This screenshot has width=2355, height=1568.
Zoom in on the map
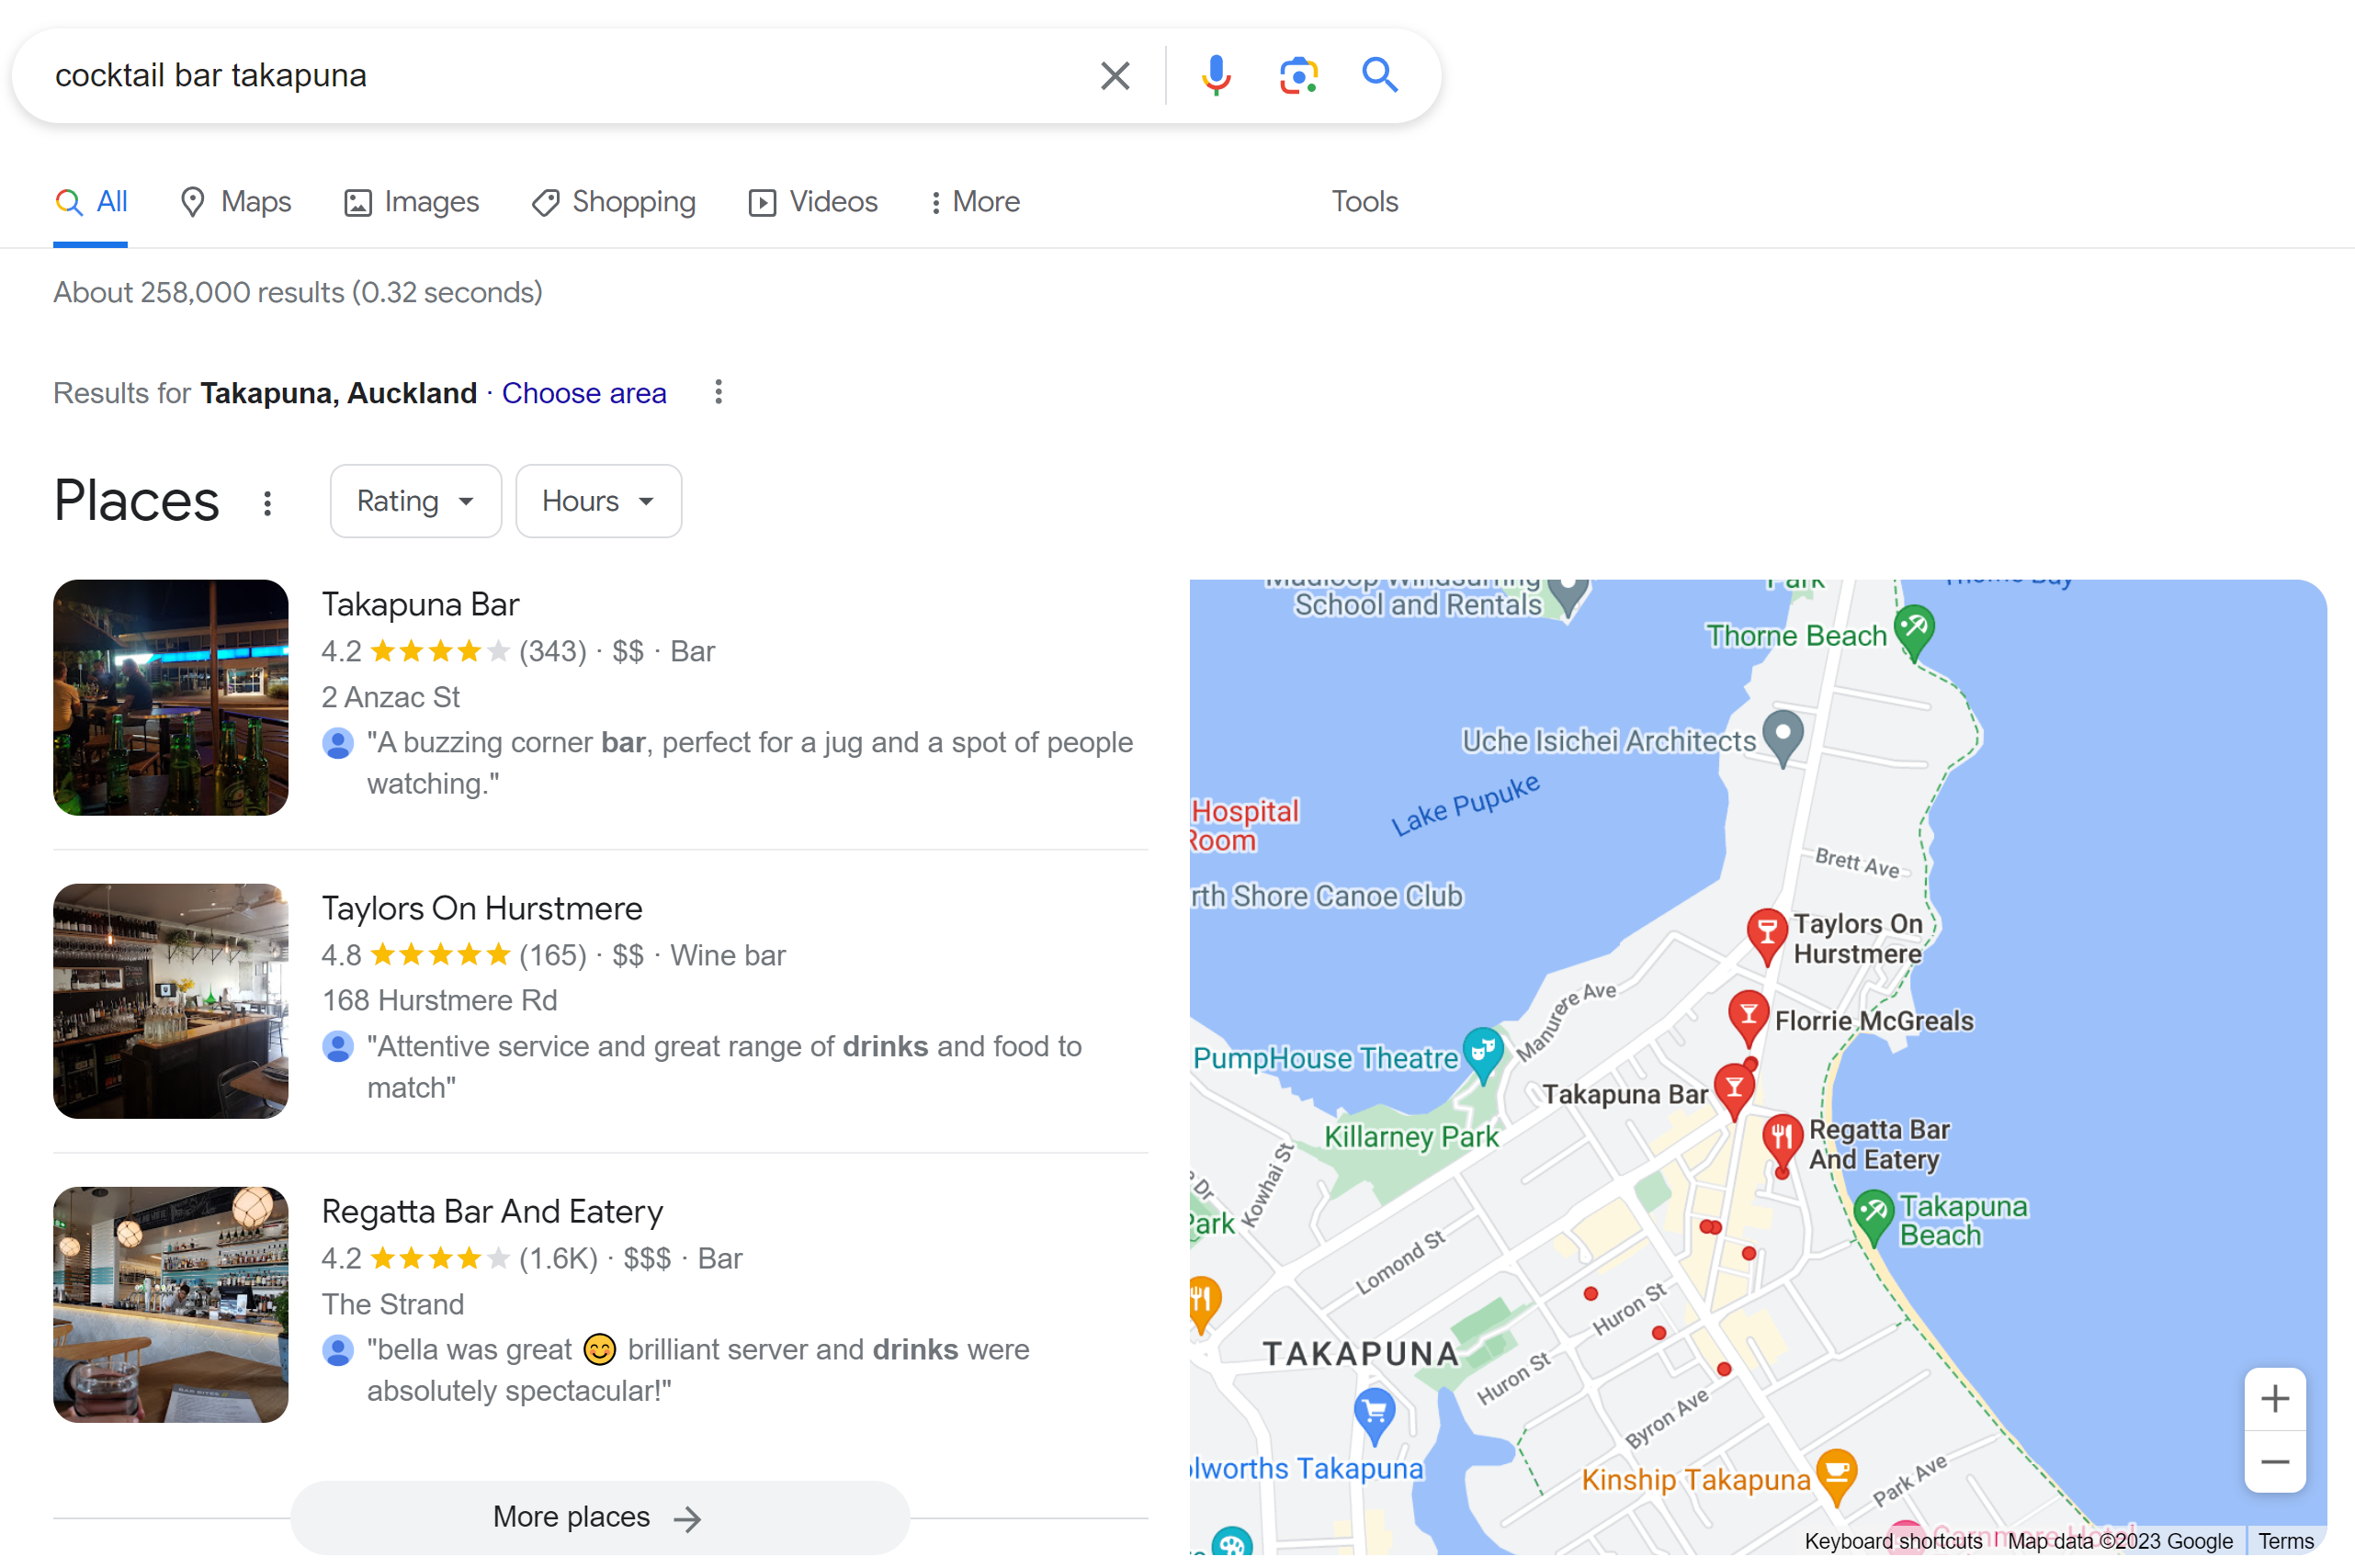(x=2275, y=1399)
